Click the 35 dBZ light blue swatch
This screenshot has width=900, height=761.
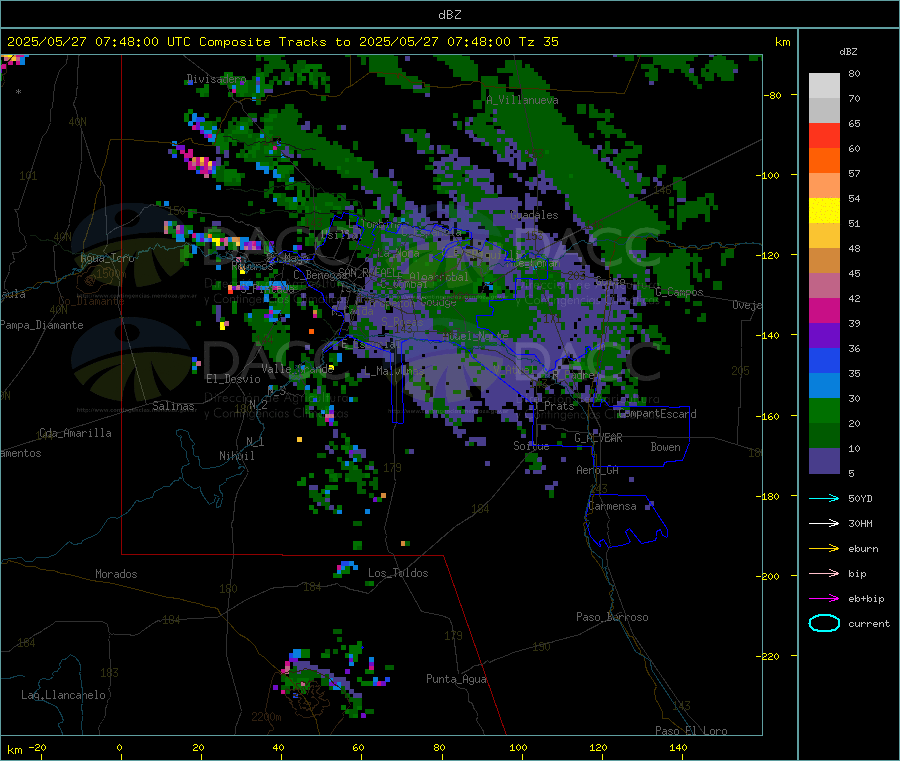[x=824, y=386]
